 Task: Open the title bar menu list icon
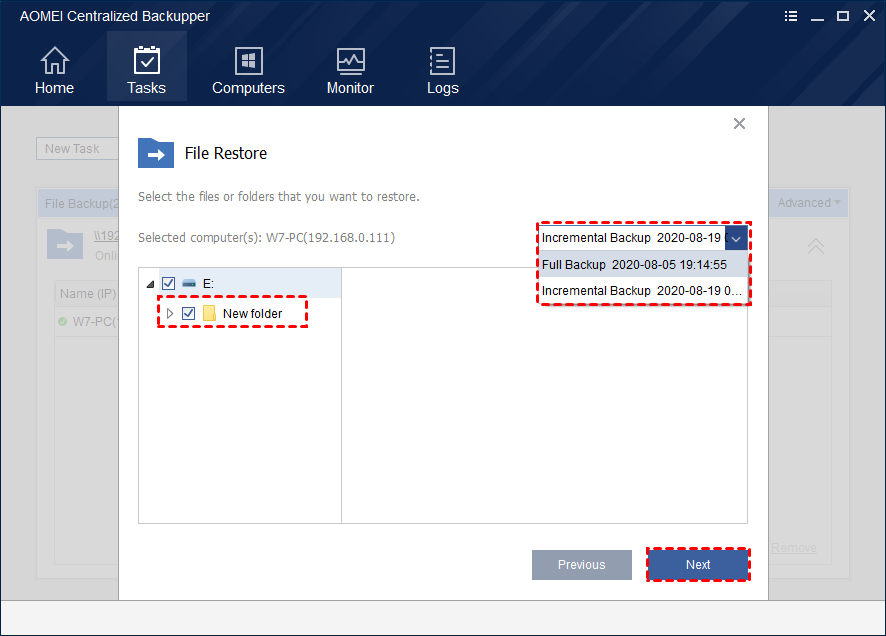pyautogui.click(x=791, y=16)
